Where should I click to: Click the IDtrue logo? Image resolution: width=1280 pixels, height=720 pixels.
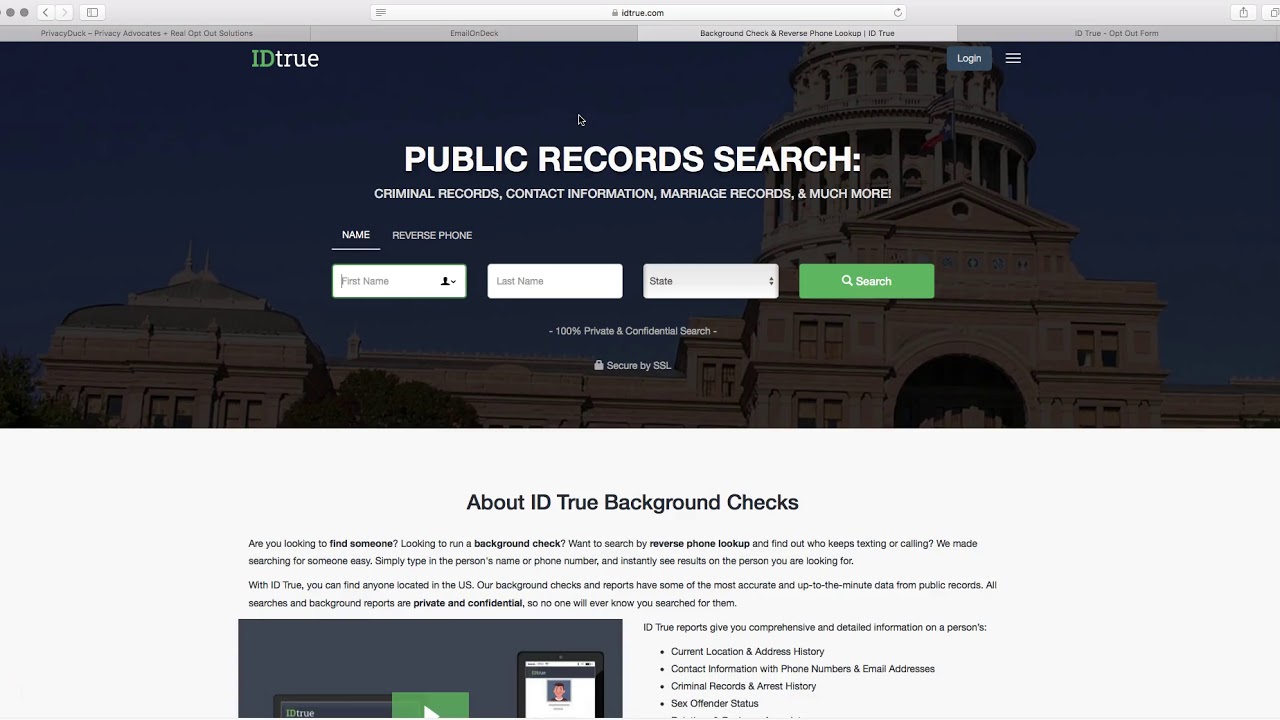[285, 58]
